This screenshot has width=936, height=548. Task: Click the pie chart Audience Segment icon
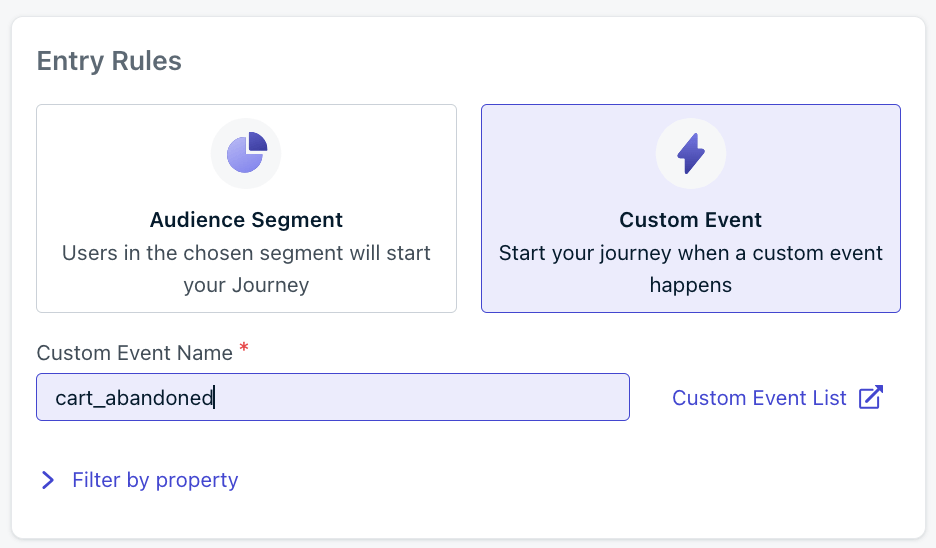(x=247, y=153)
